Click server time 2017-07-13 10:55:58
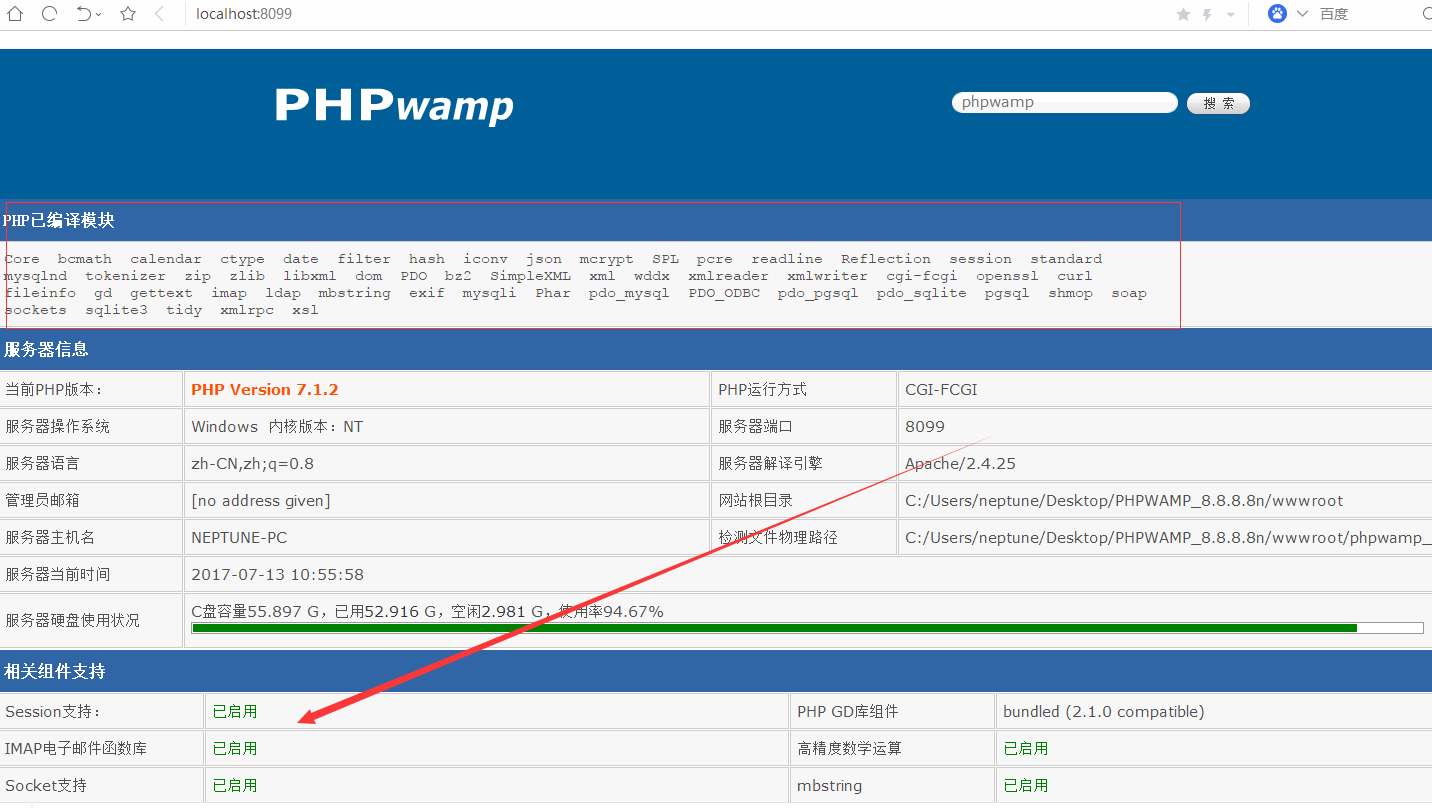Screen dimensions: 1432x808 point(278,575)
